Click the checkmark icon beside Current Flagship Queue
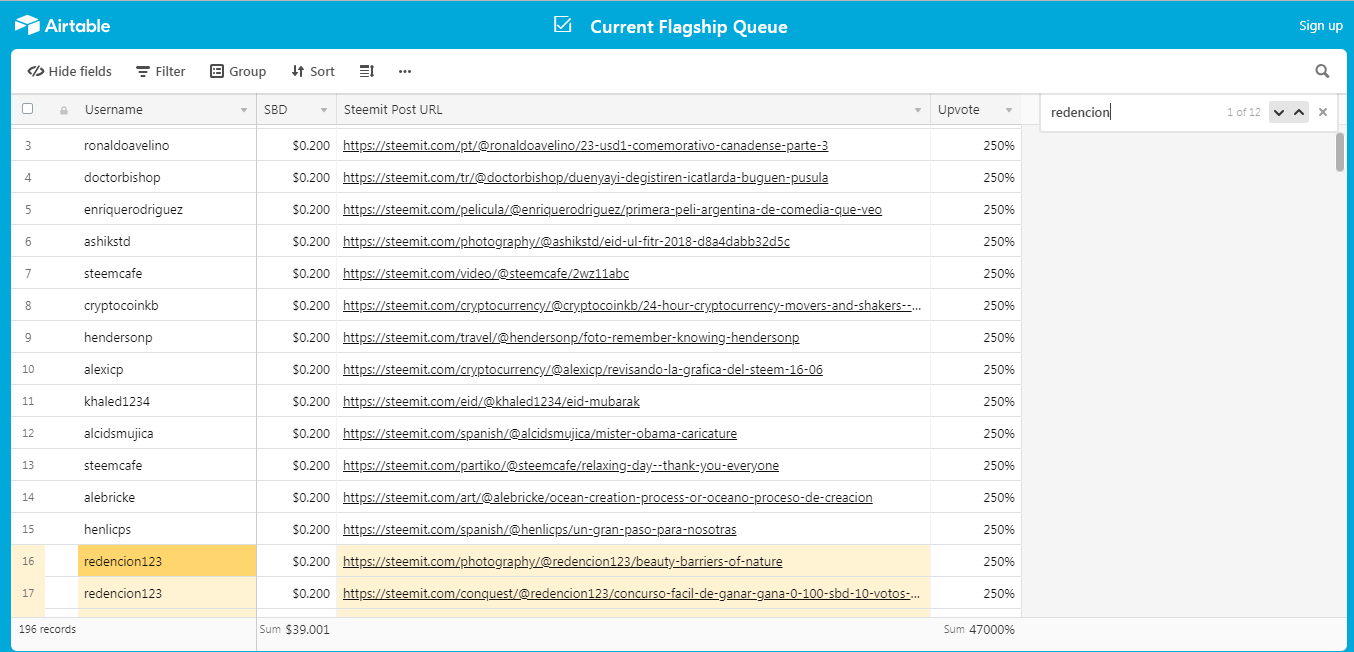 coord(562,24)
